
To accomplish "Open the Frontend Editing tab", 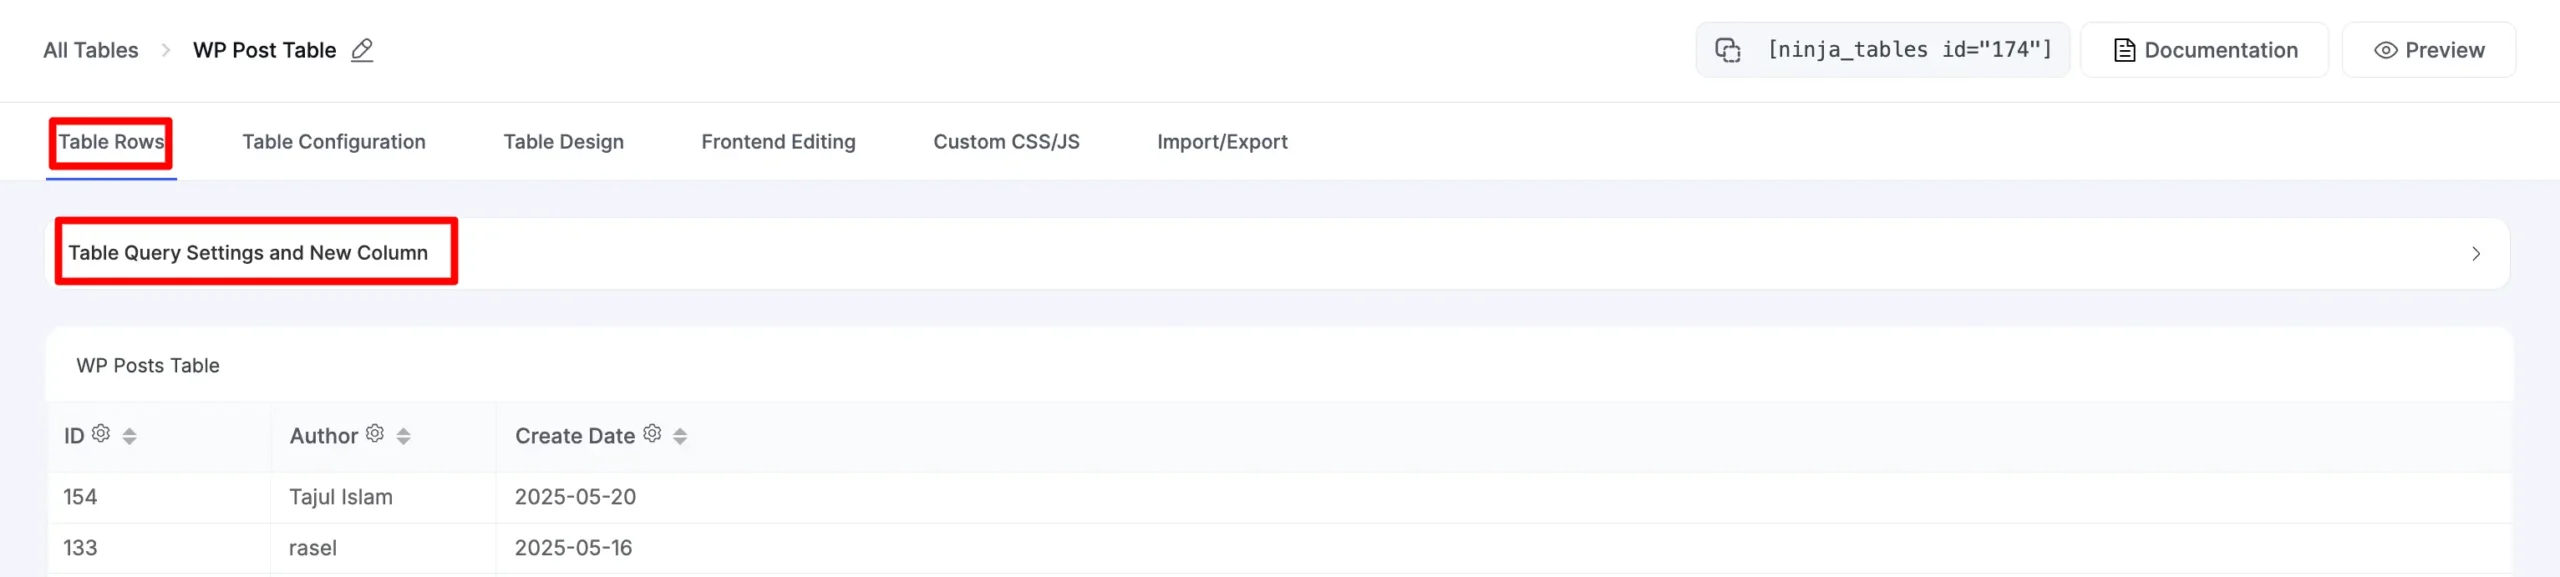I will click(778, 142).
